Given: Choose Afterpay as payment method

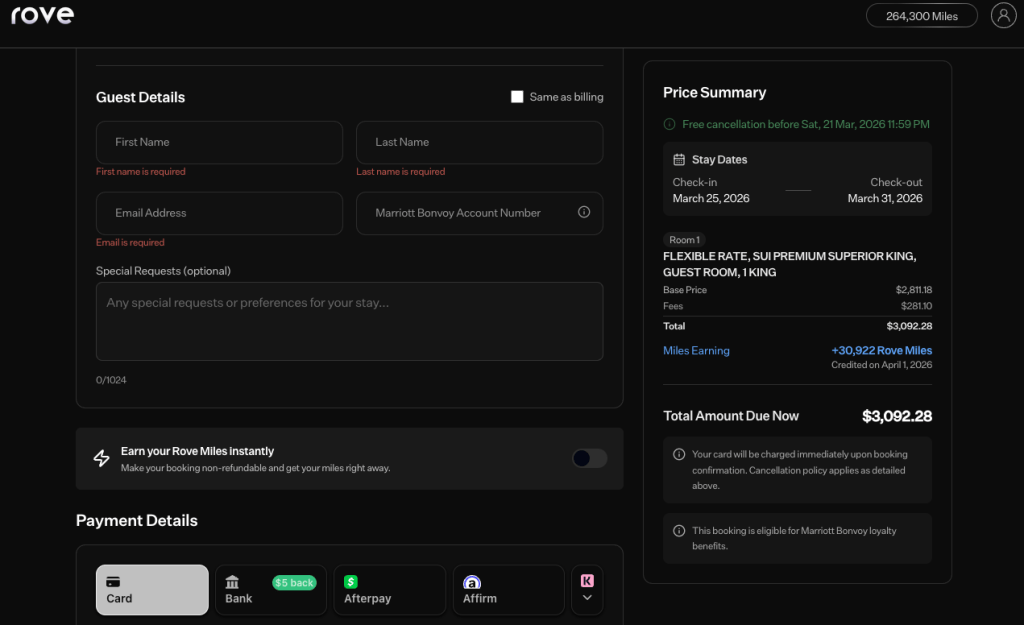Looking at the screenshot, I should point(389,589).
